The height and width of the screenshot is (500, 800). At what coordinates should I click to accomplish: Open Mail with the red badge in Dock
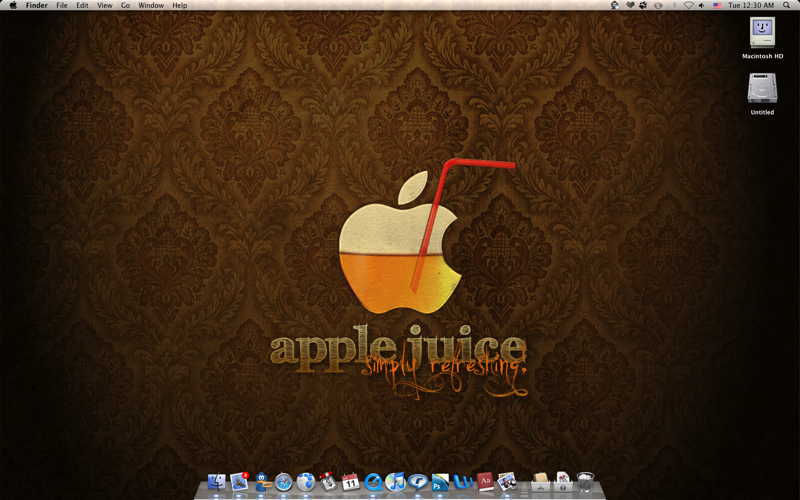tap(239, 482)
